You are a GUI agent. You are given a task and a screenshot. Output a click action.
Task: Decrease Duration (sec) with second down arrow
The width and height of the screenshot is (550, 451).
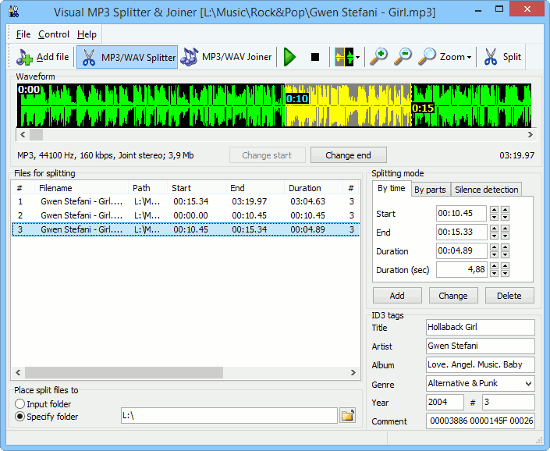(505, 274)
